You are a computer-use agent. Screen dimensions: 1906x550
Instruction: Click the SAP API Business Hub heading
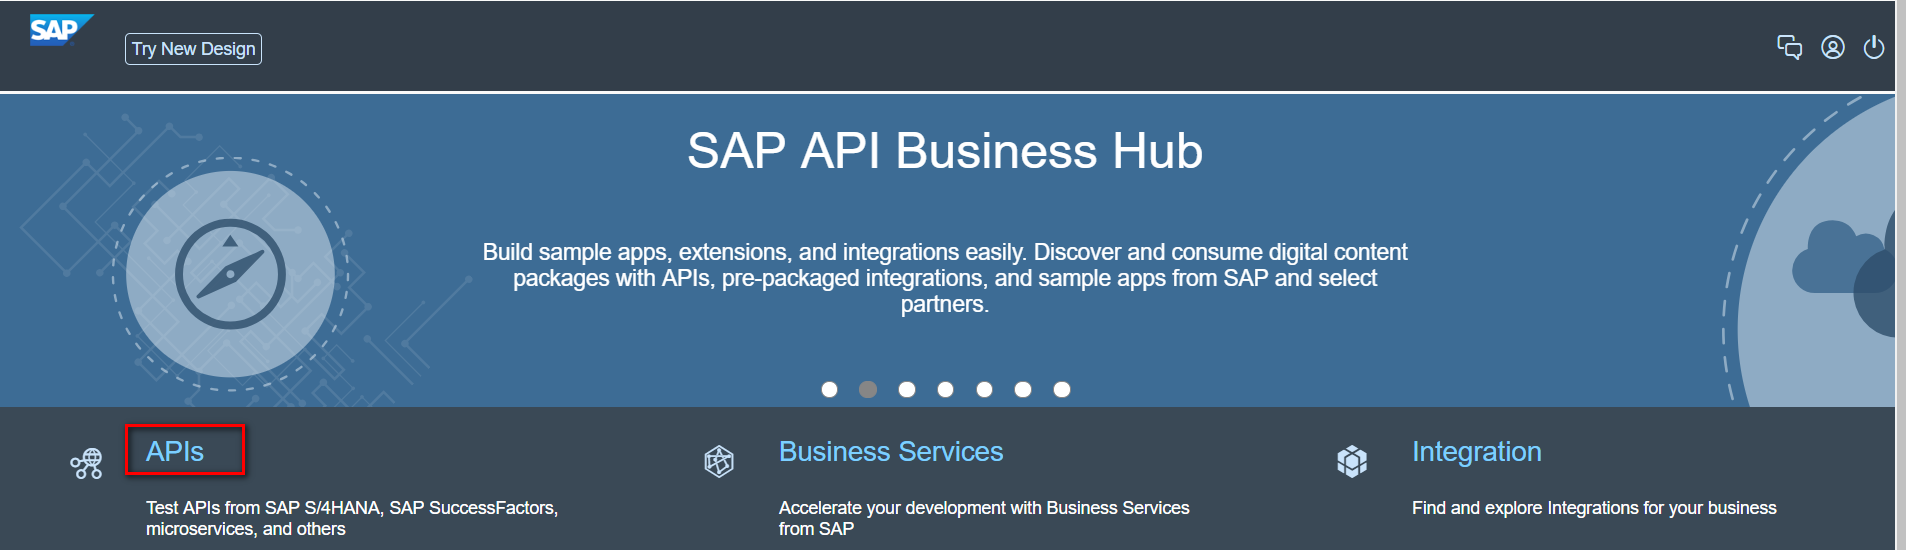945,151
